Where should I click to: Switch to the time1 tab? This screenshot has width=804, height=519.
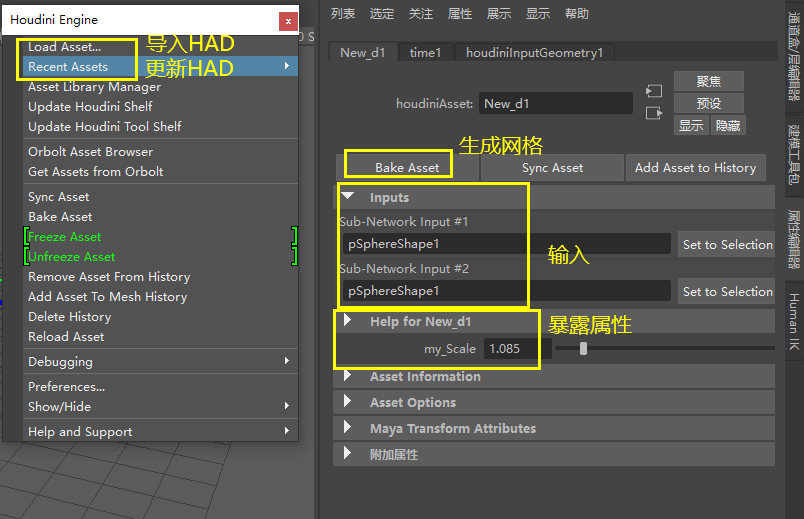pos(426,53)
